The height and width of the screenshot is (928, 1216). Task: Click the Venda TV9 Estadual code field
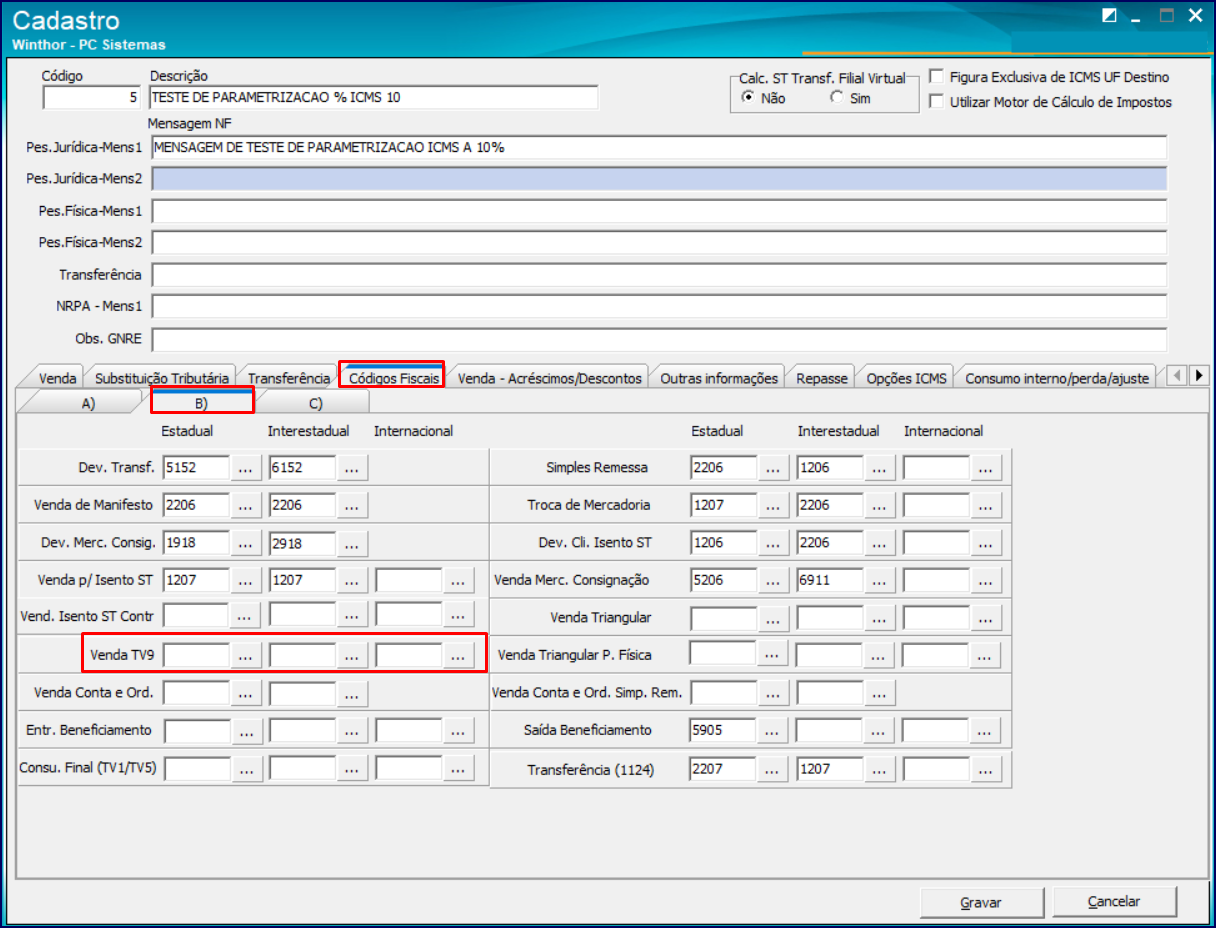197,655
